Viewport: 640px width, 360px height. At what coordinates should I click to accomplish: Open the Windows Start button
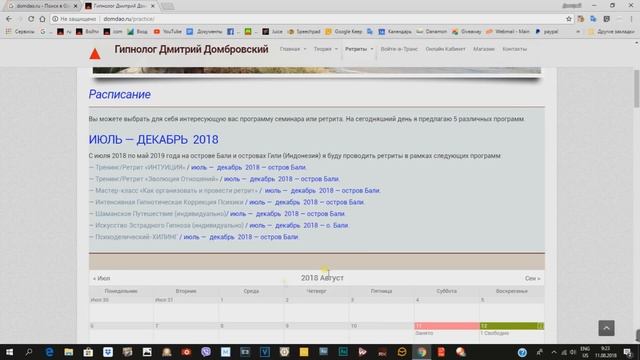click(x=9, y=352)
